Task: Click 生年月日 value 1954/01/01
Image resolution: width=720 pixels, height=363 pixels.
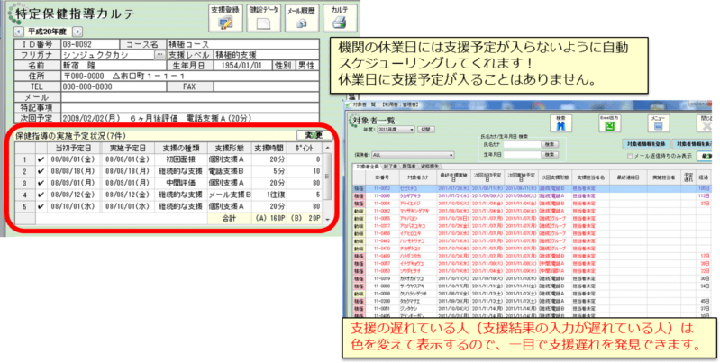Action: [242, 65]
